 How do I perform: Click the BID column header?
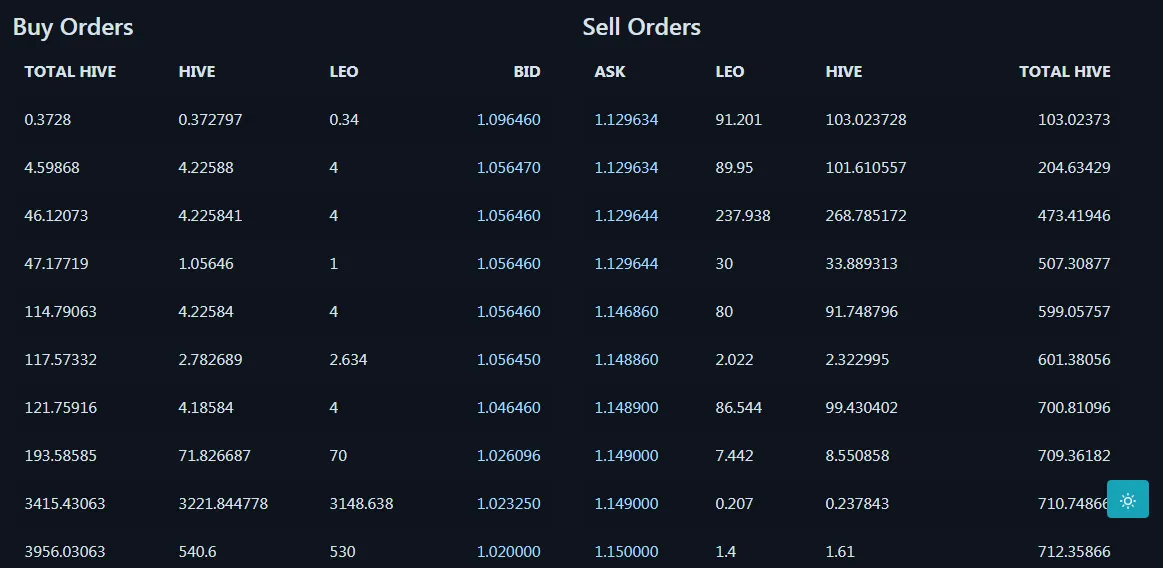pos(527,72)
